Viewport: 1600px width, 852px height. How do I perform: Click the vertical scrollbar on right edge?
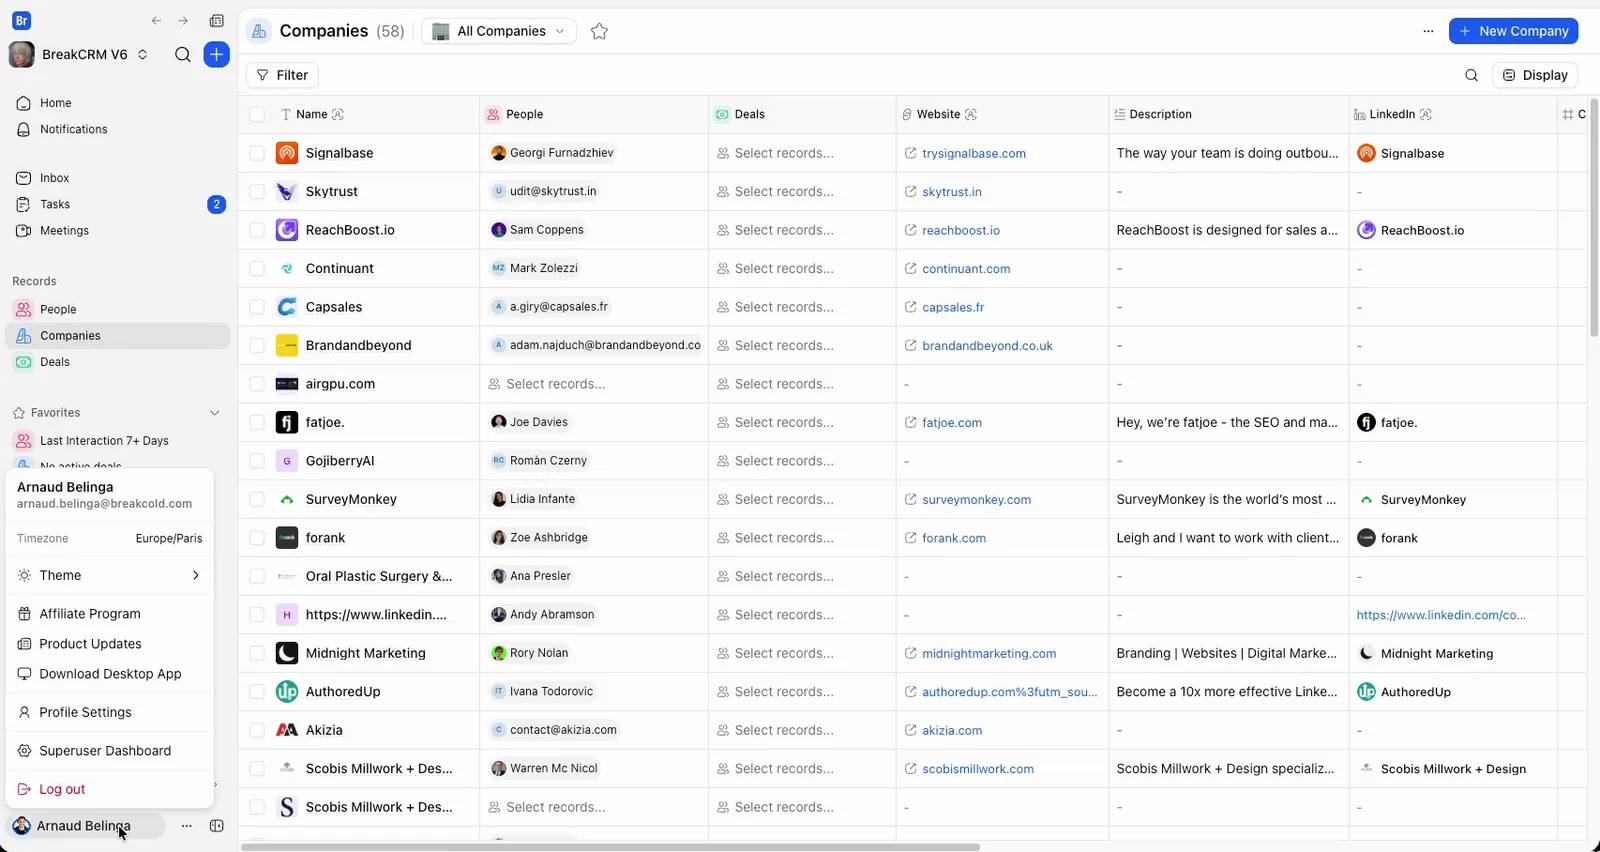click(1594, 216)
